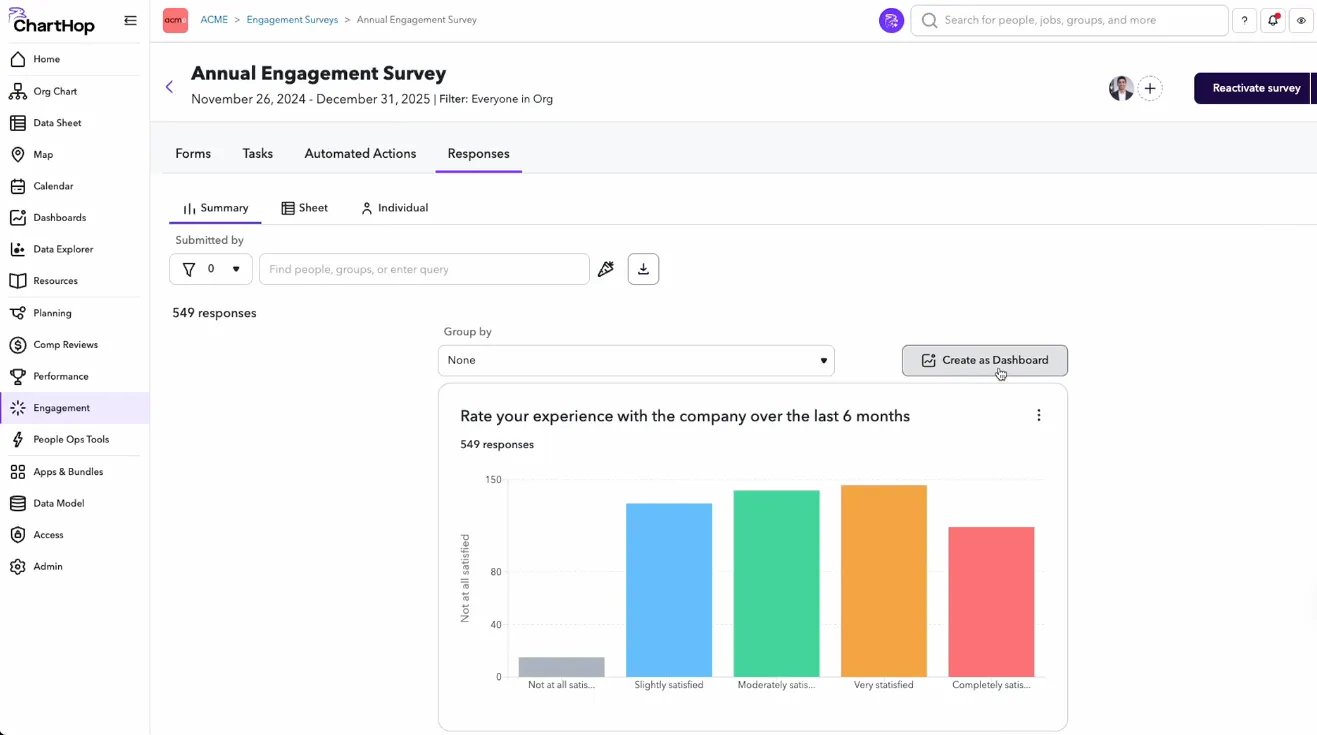This screenshot has height=735, width=1317.
Task: Expand the Group by None dropdown
Action: click(636, 360)
